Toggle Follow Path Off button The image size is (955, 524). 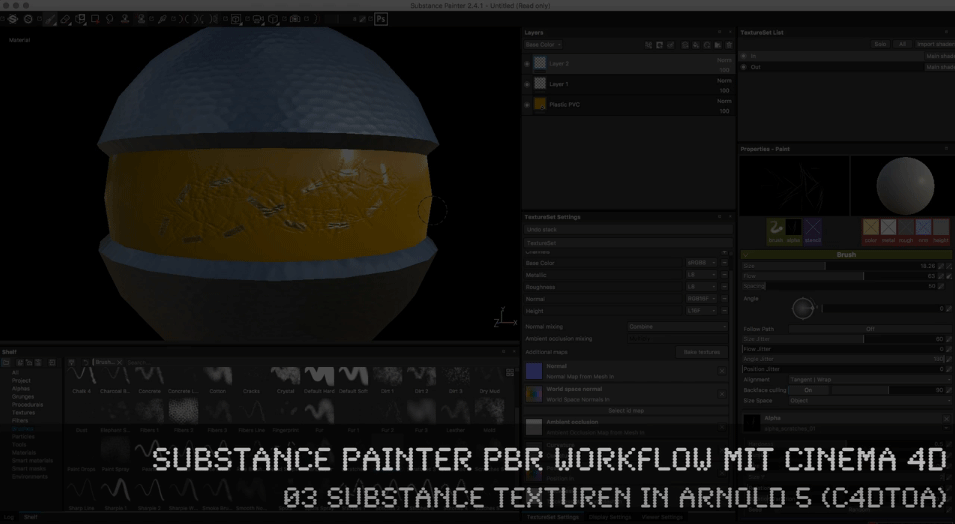tap(870, 329)
